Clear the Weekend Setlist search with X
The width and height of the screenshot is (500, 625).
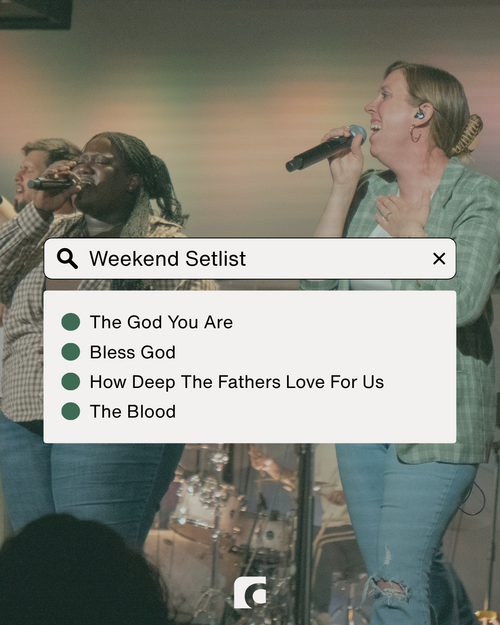(x=439, y=259)
